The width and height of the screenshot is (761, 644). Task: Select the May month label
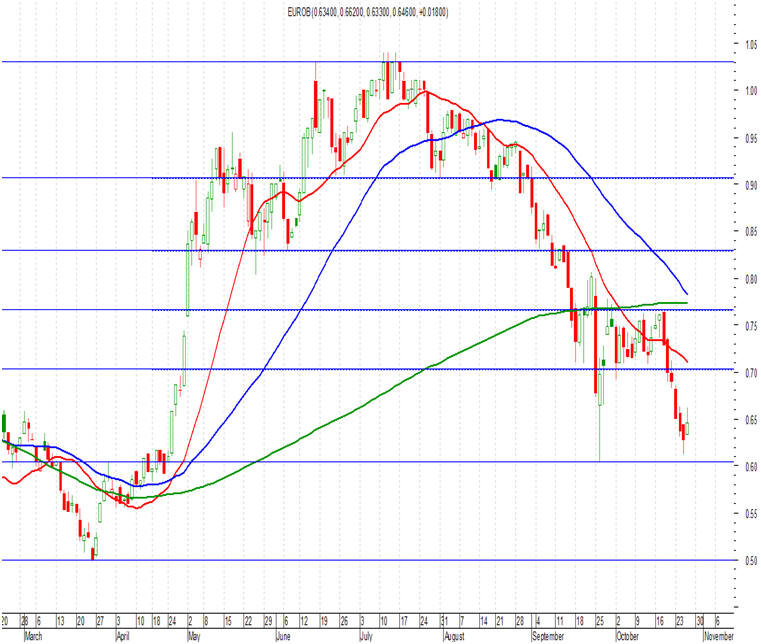coord(194,636)
